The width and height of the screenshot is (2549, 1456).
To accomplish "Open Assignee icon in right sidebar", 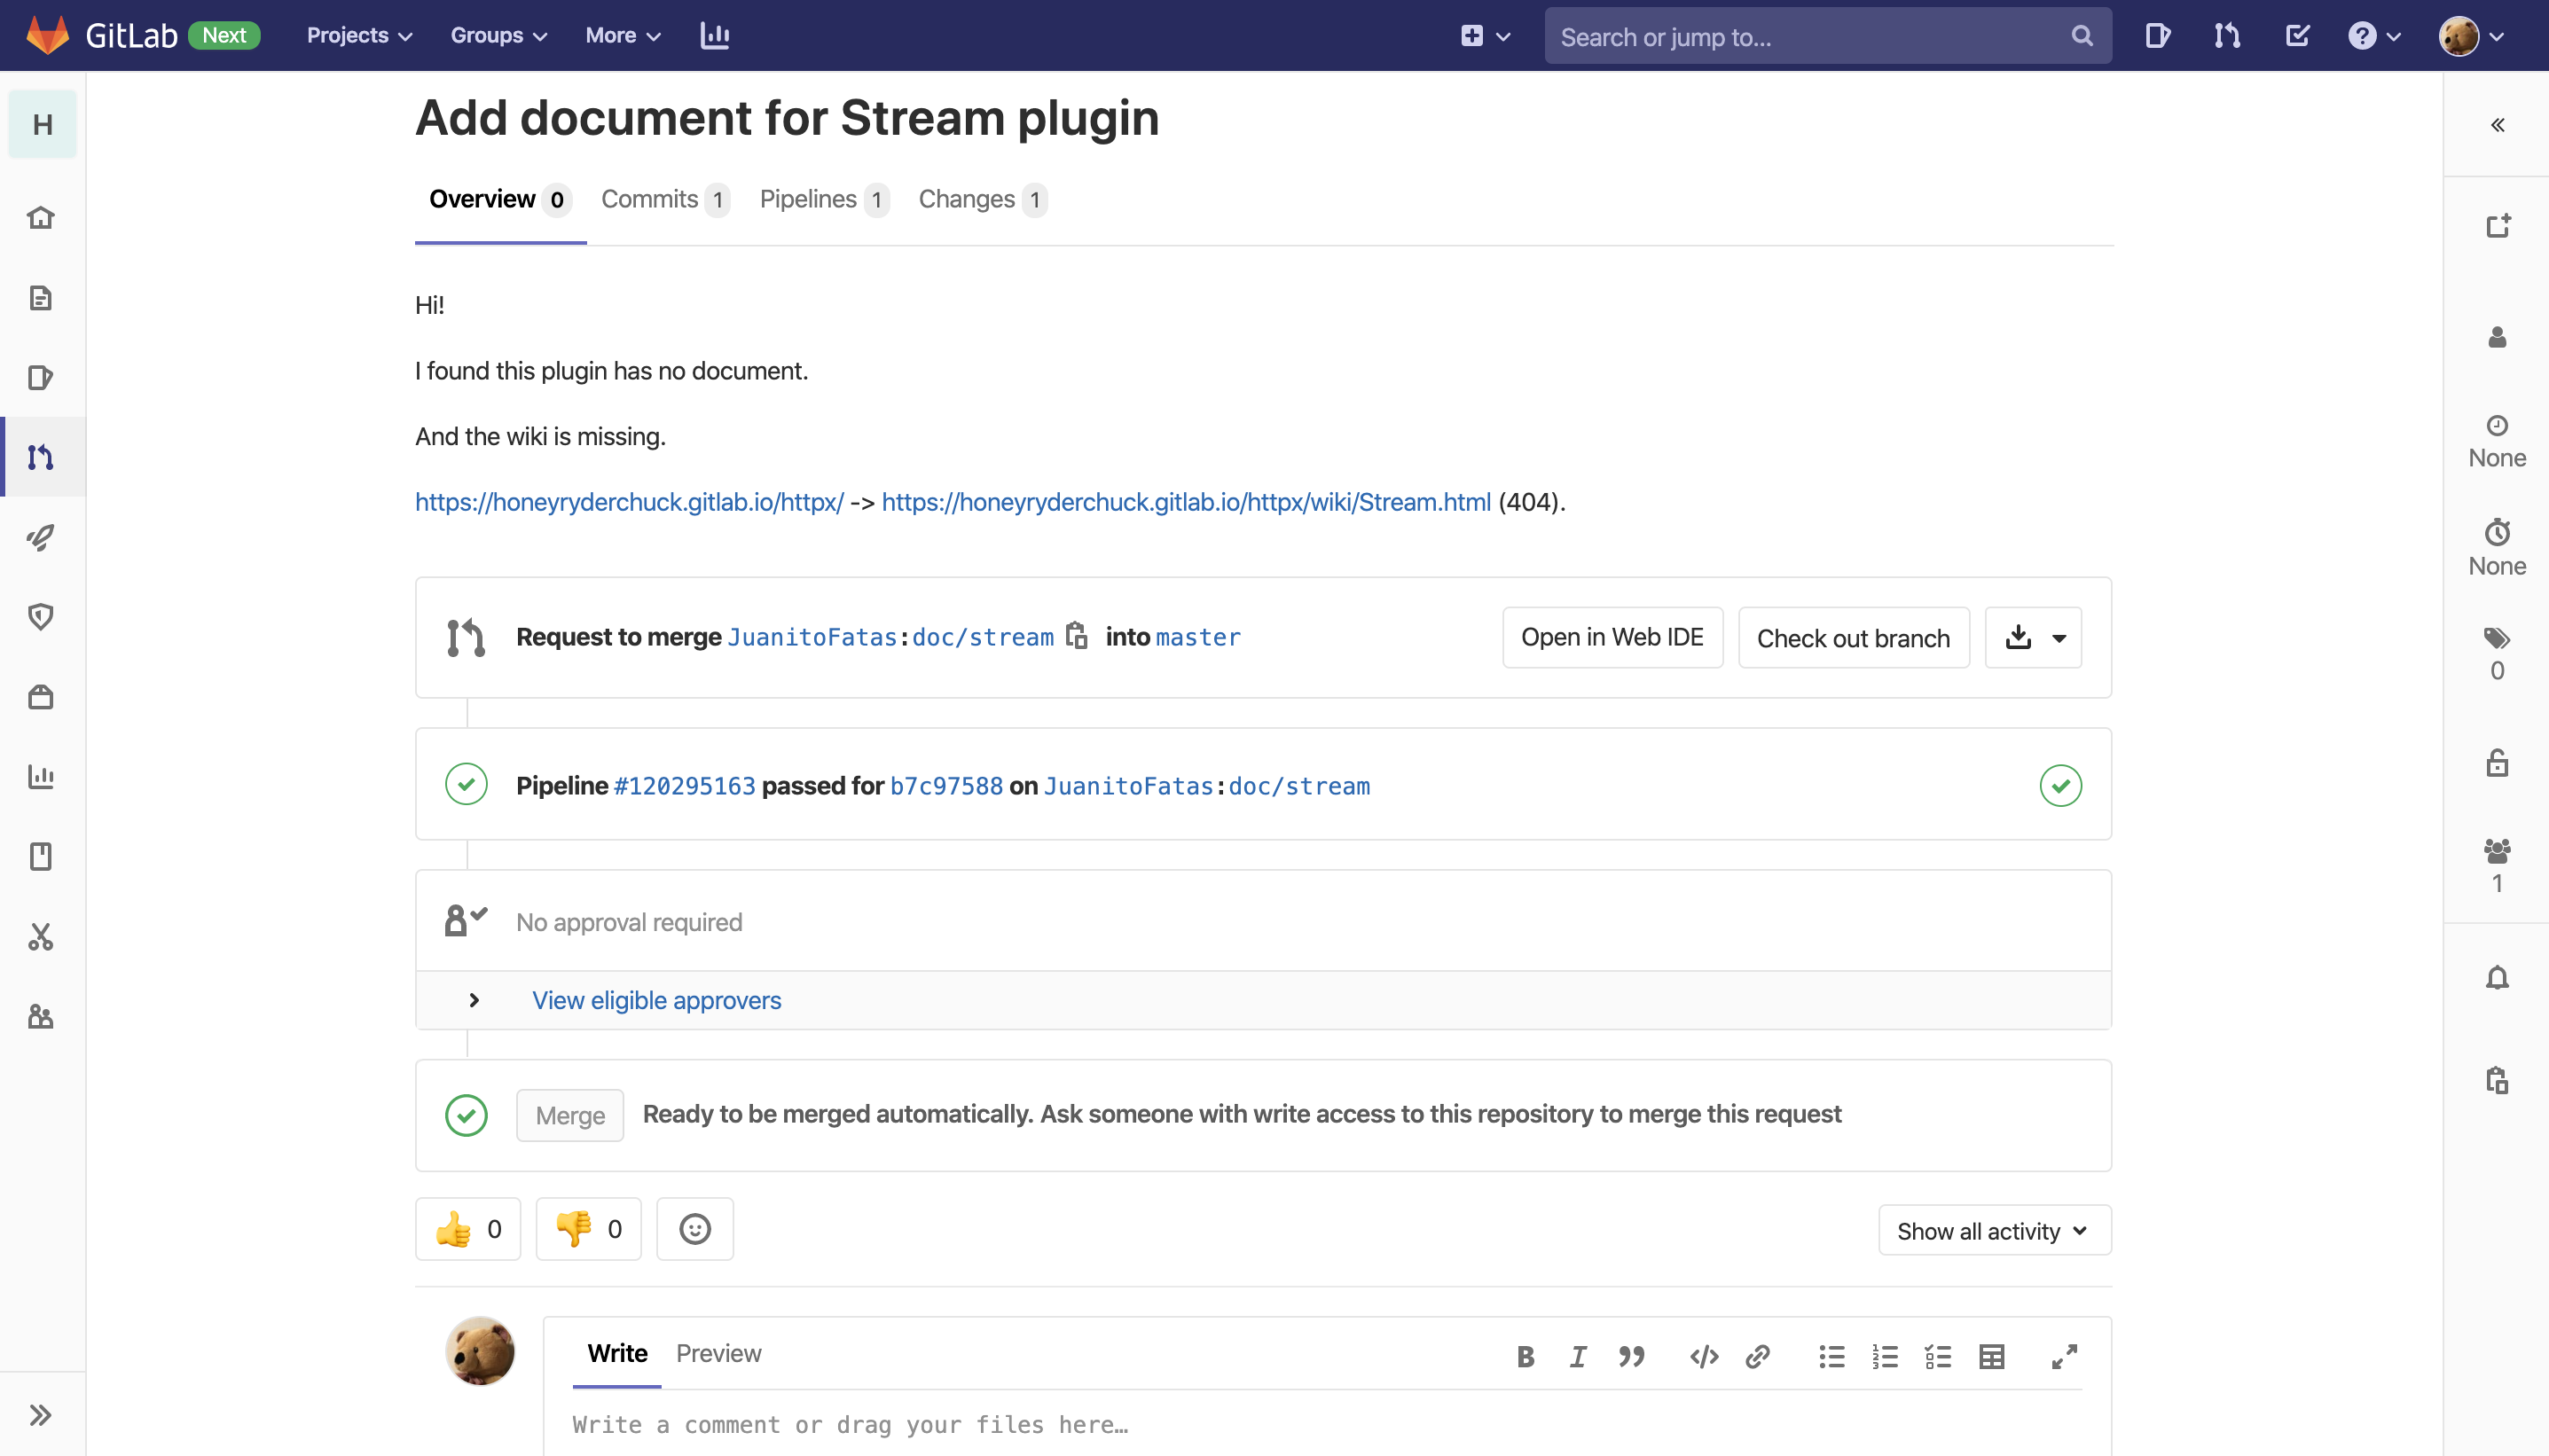I will coord(2497,337).
